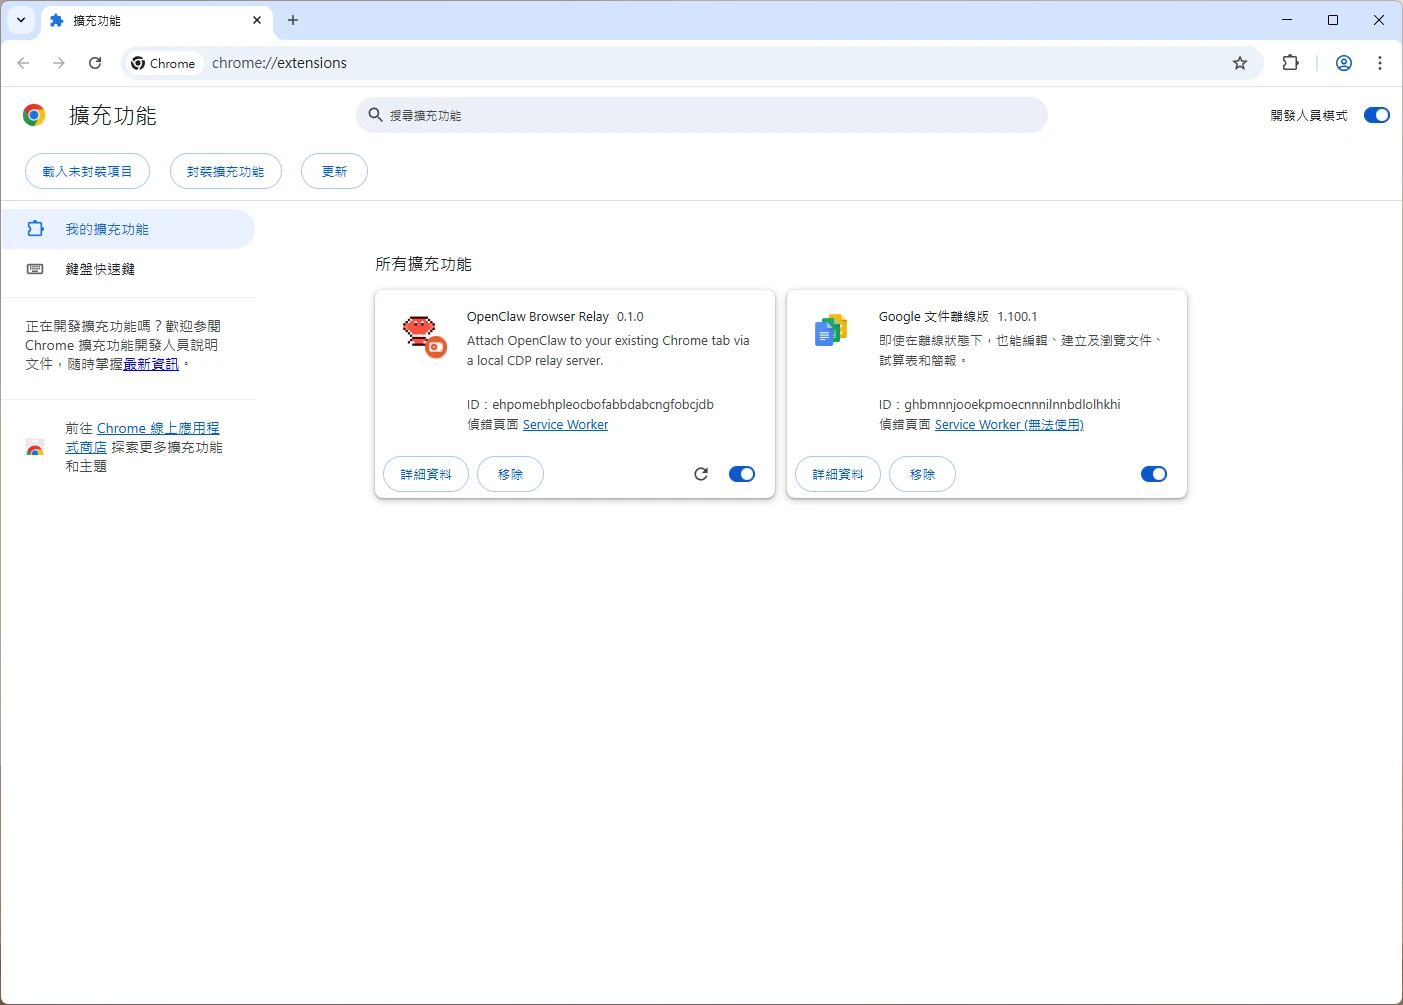Screen dimensions: 1403x1005
Task: Close the 擴充功能 browser tab
Action: point(257,20)
